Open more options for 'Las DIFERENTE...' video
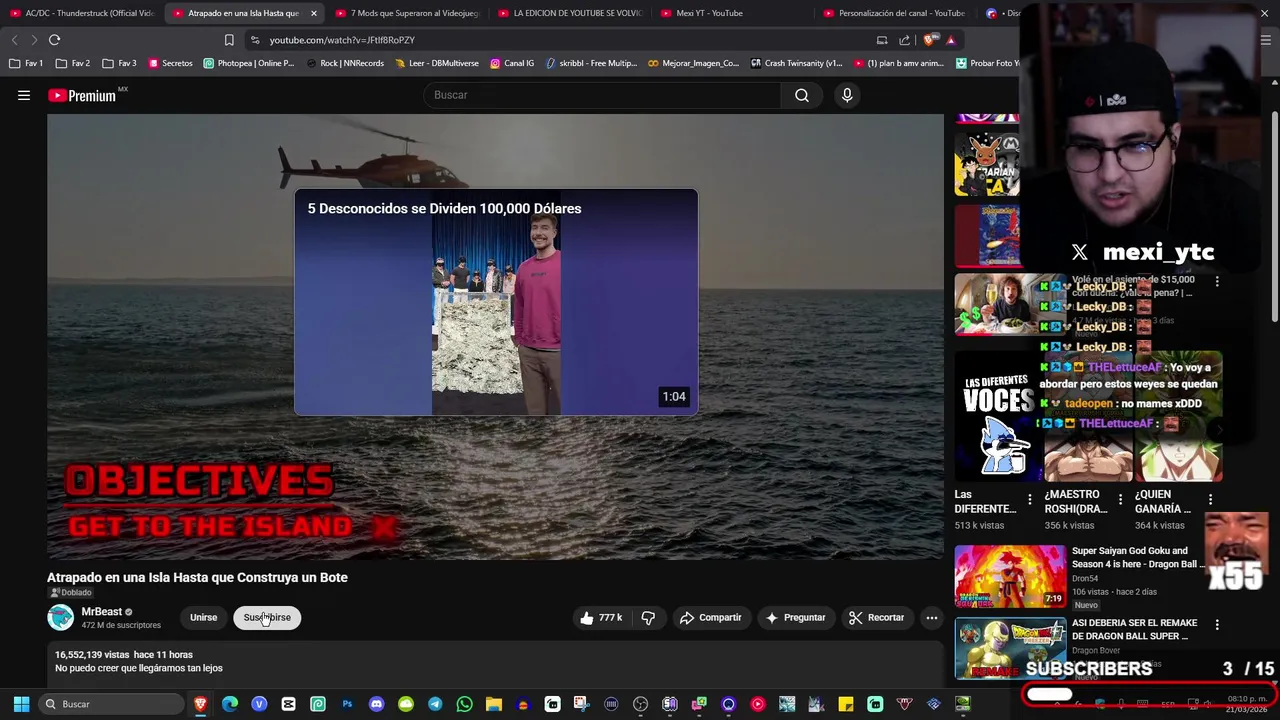The image size is (1280, 720). (1030, 499)
